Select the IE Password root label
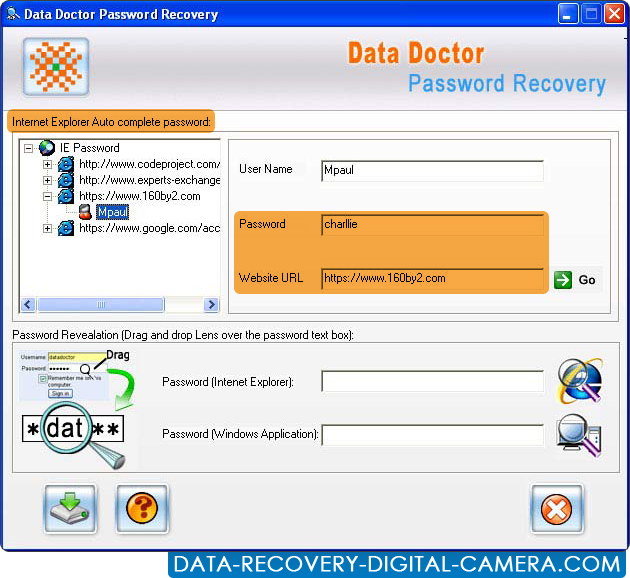 pyautogui.click(x=90, y=148)
